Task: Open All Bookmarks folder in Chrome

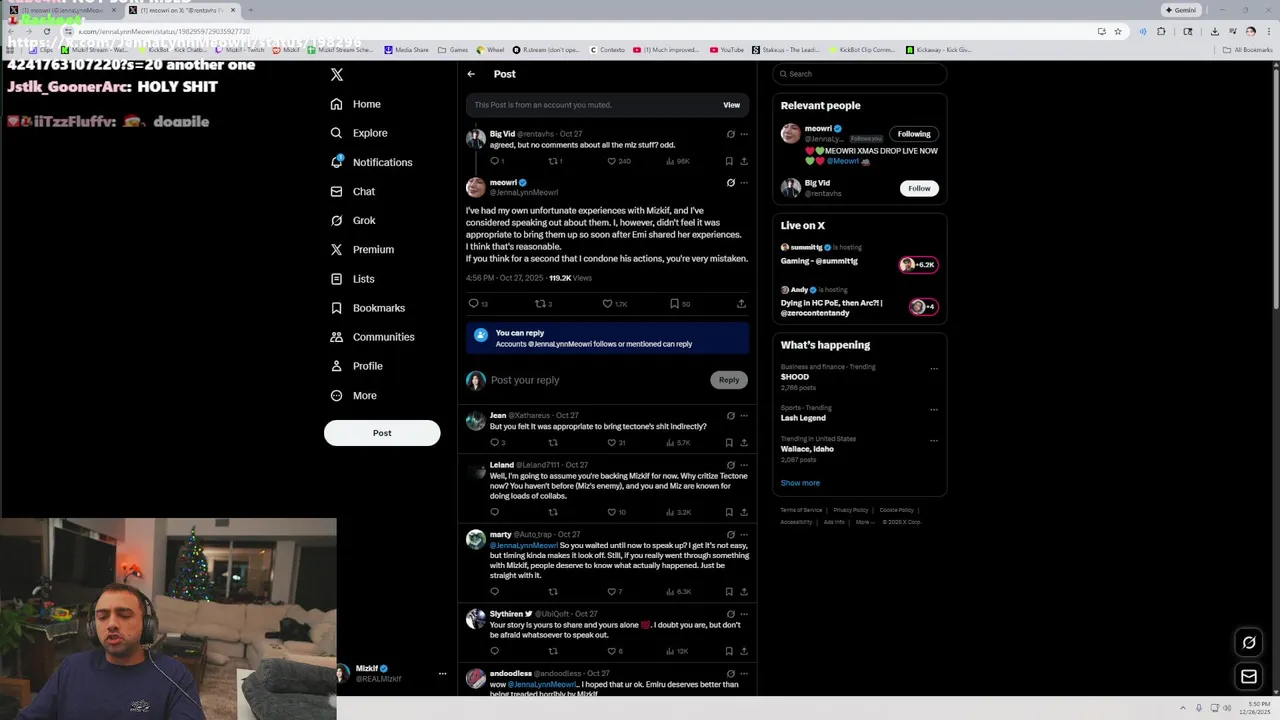Action: click(1248, 49)
